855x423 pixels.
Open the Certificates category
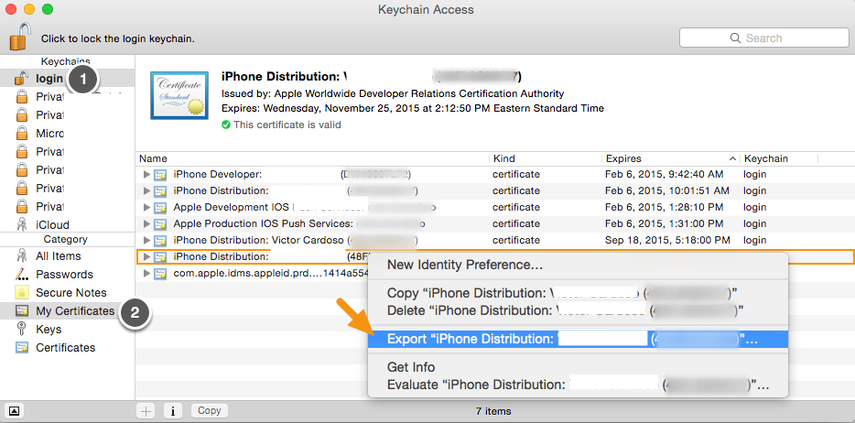(67, 347)
